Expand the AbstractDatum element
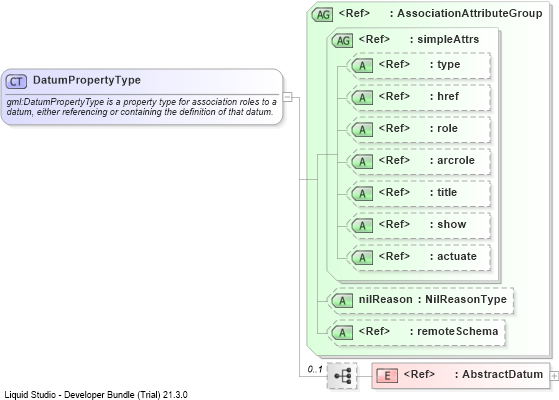Image resolution: width=559 pixels, height=400 pixels. point(554,376)
